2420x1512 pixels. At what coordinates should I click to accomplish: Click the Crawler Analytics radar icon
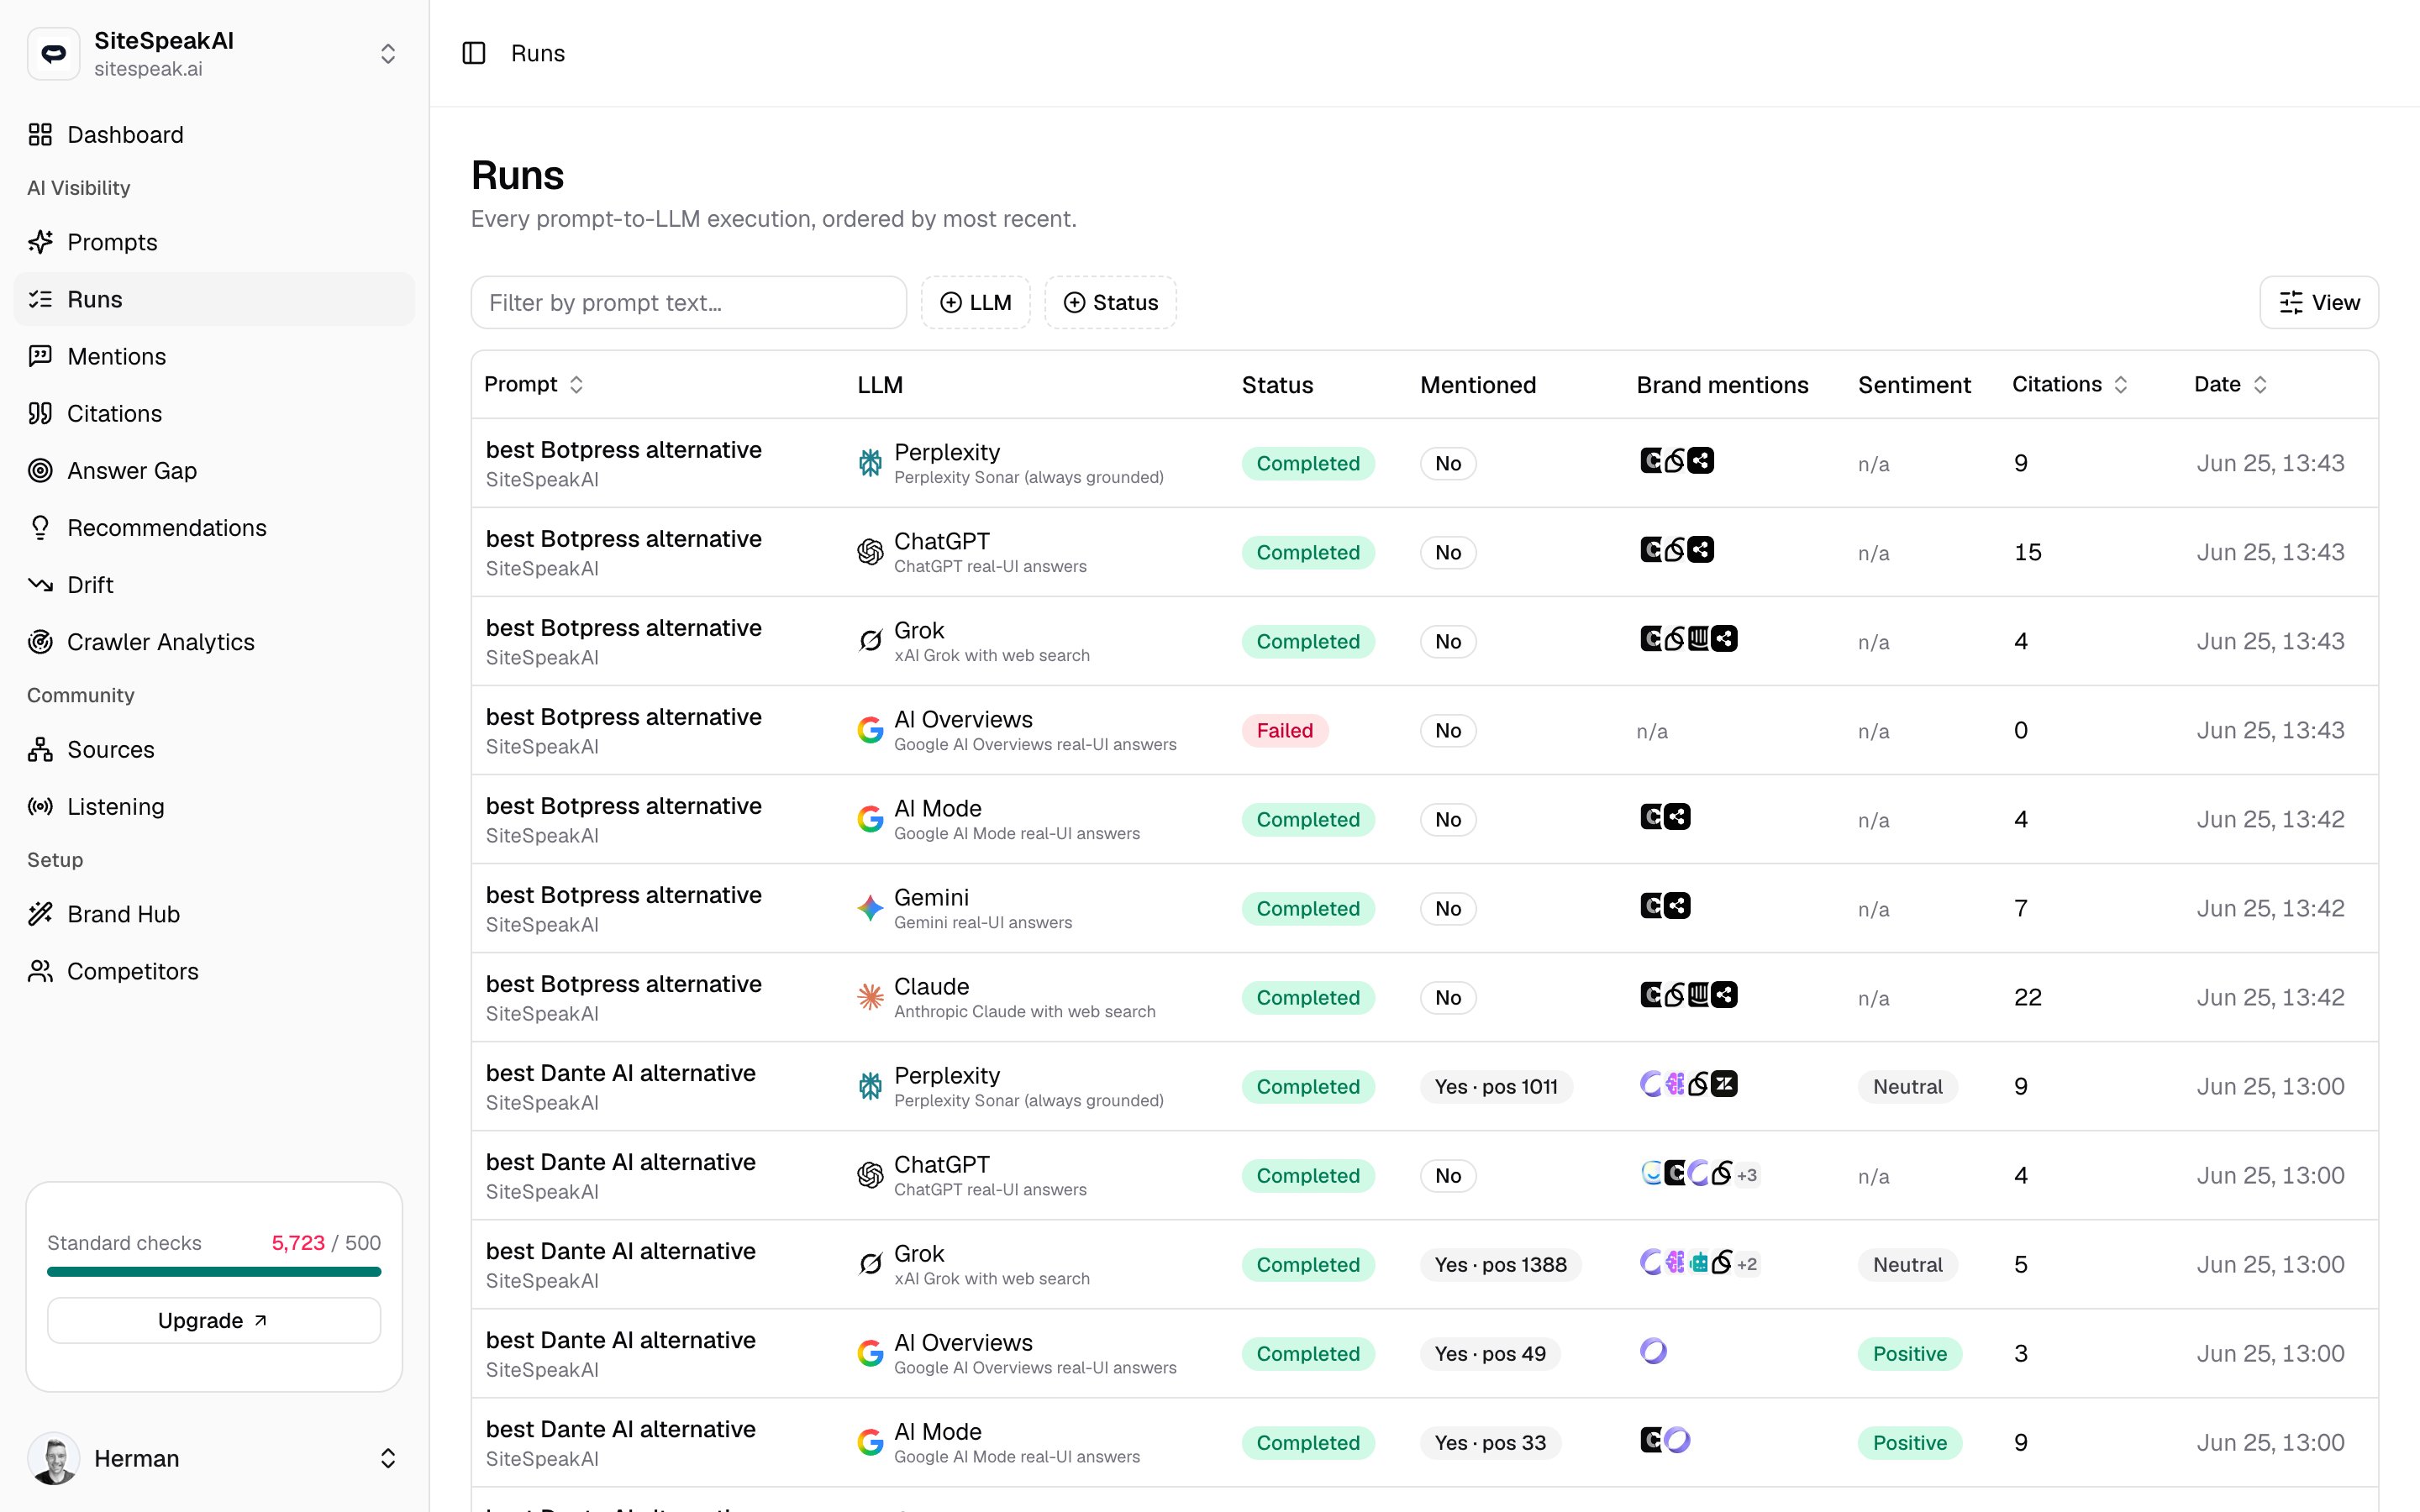[40, 641]
